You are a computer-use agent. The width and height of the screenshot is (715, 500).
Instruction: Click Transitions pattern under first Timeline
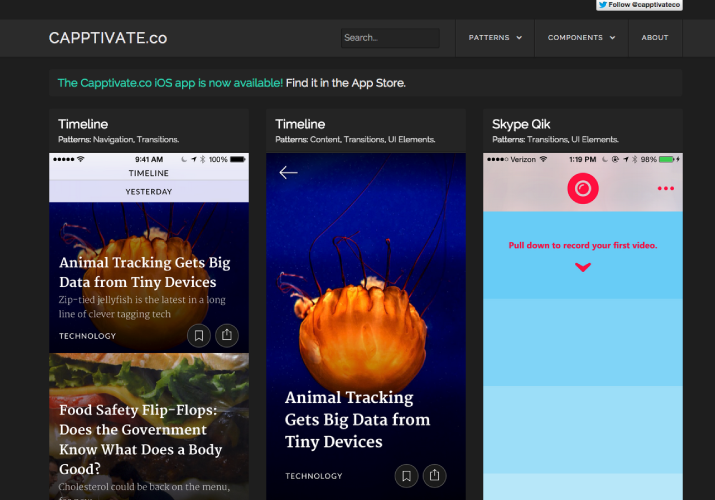tap(157, 139)
